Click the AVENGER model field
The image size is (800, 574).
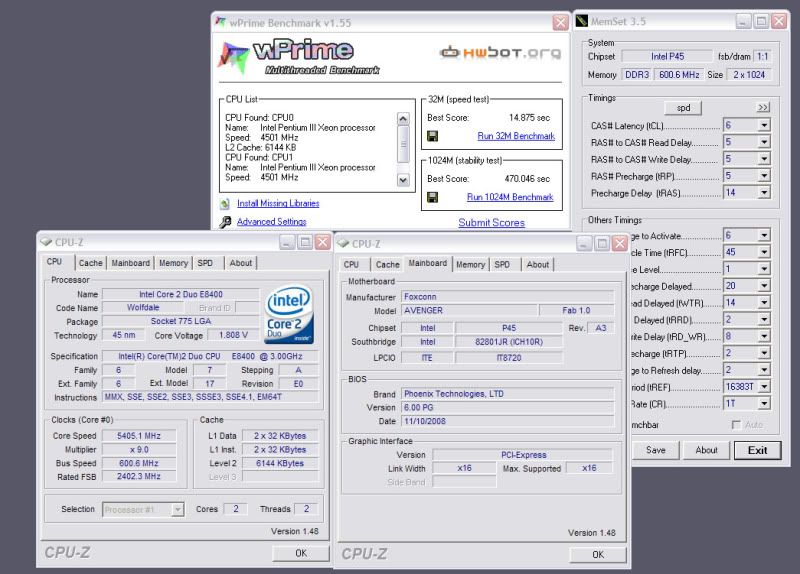tap(469, 310)
